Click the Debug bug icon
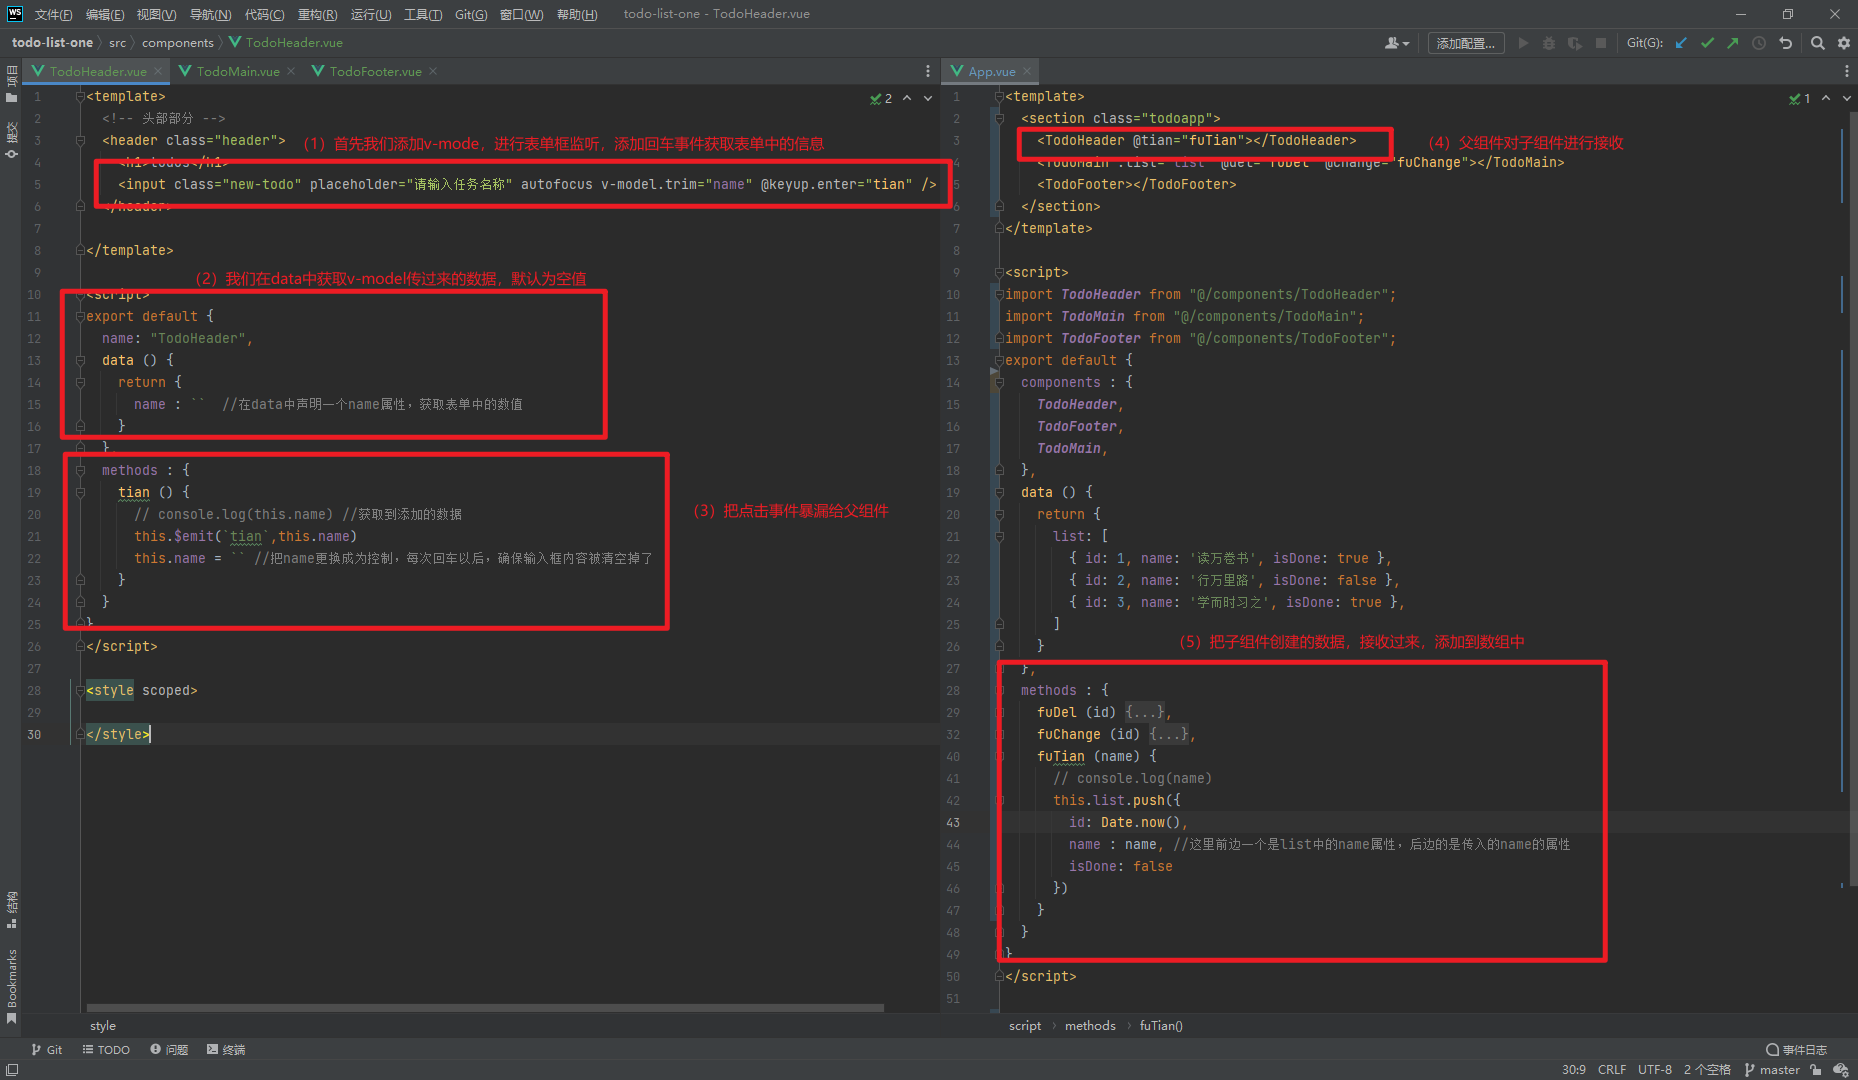 (1549, 43)
